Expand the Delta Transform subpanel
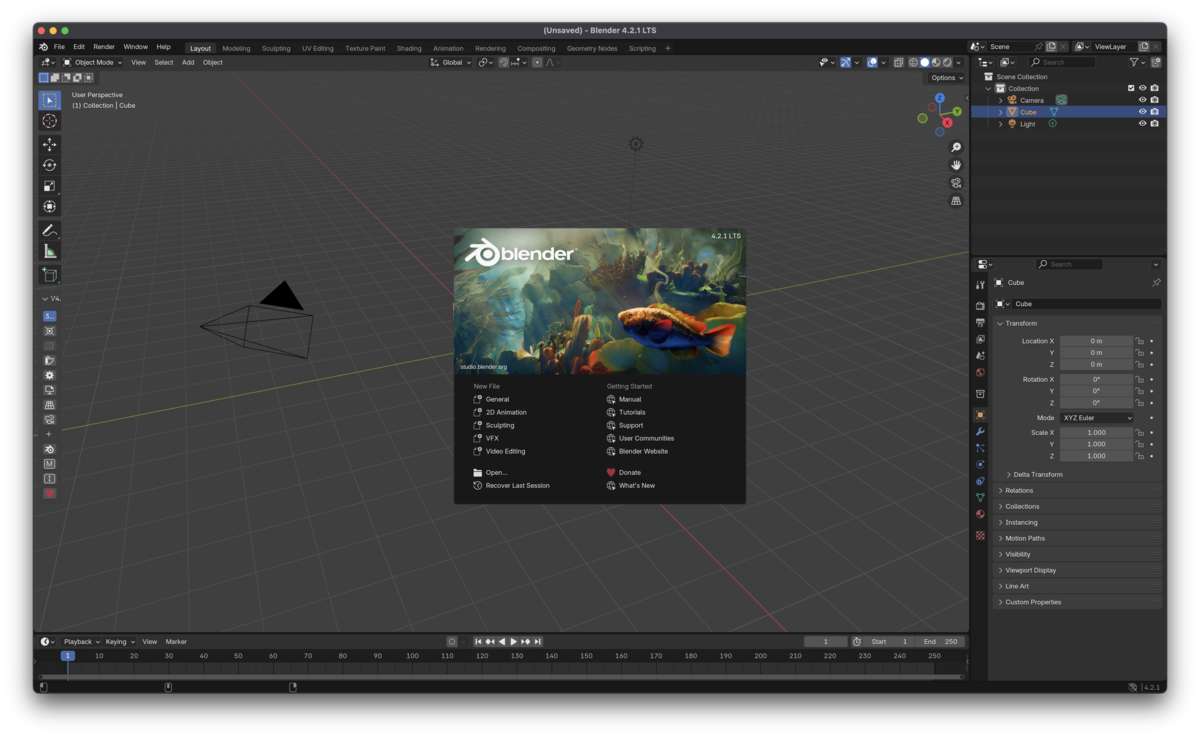The width and height of the screenshot is (1200, 737). tap(1038, 475)
